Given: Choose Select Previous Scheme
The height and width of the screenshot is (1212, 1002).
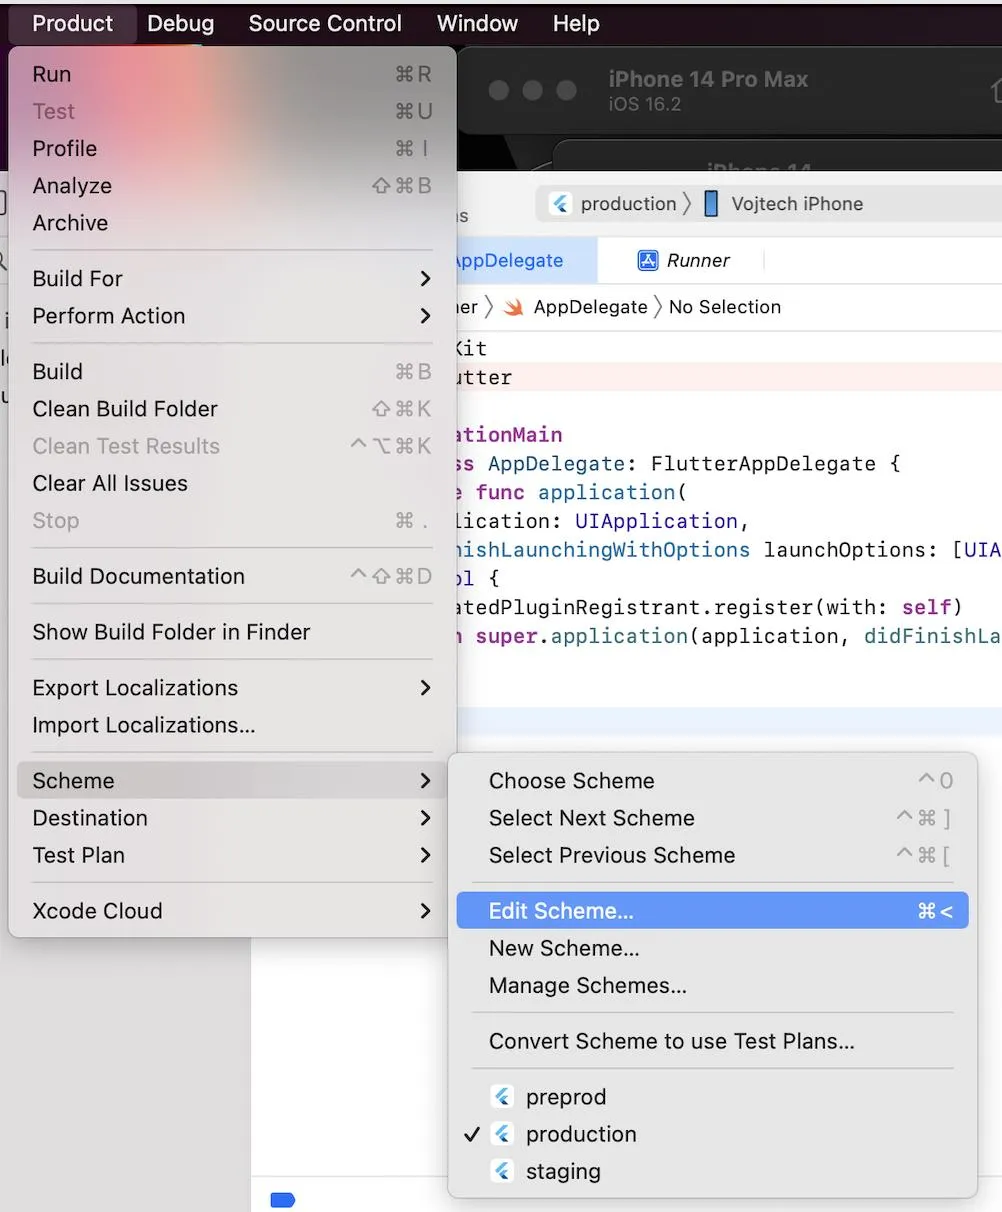Looking at the screenshot, I should coord(712,855).
